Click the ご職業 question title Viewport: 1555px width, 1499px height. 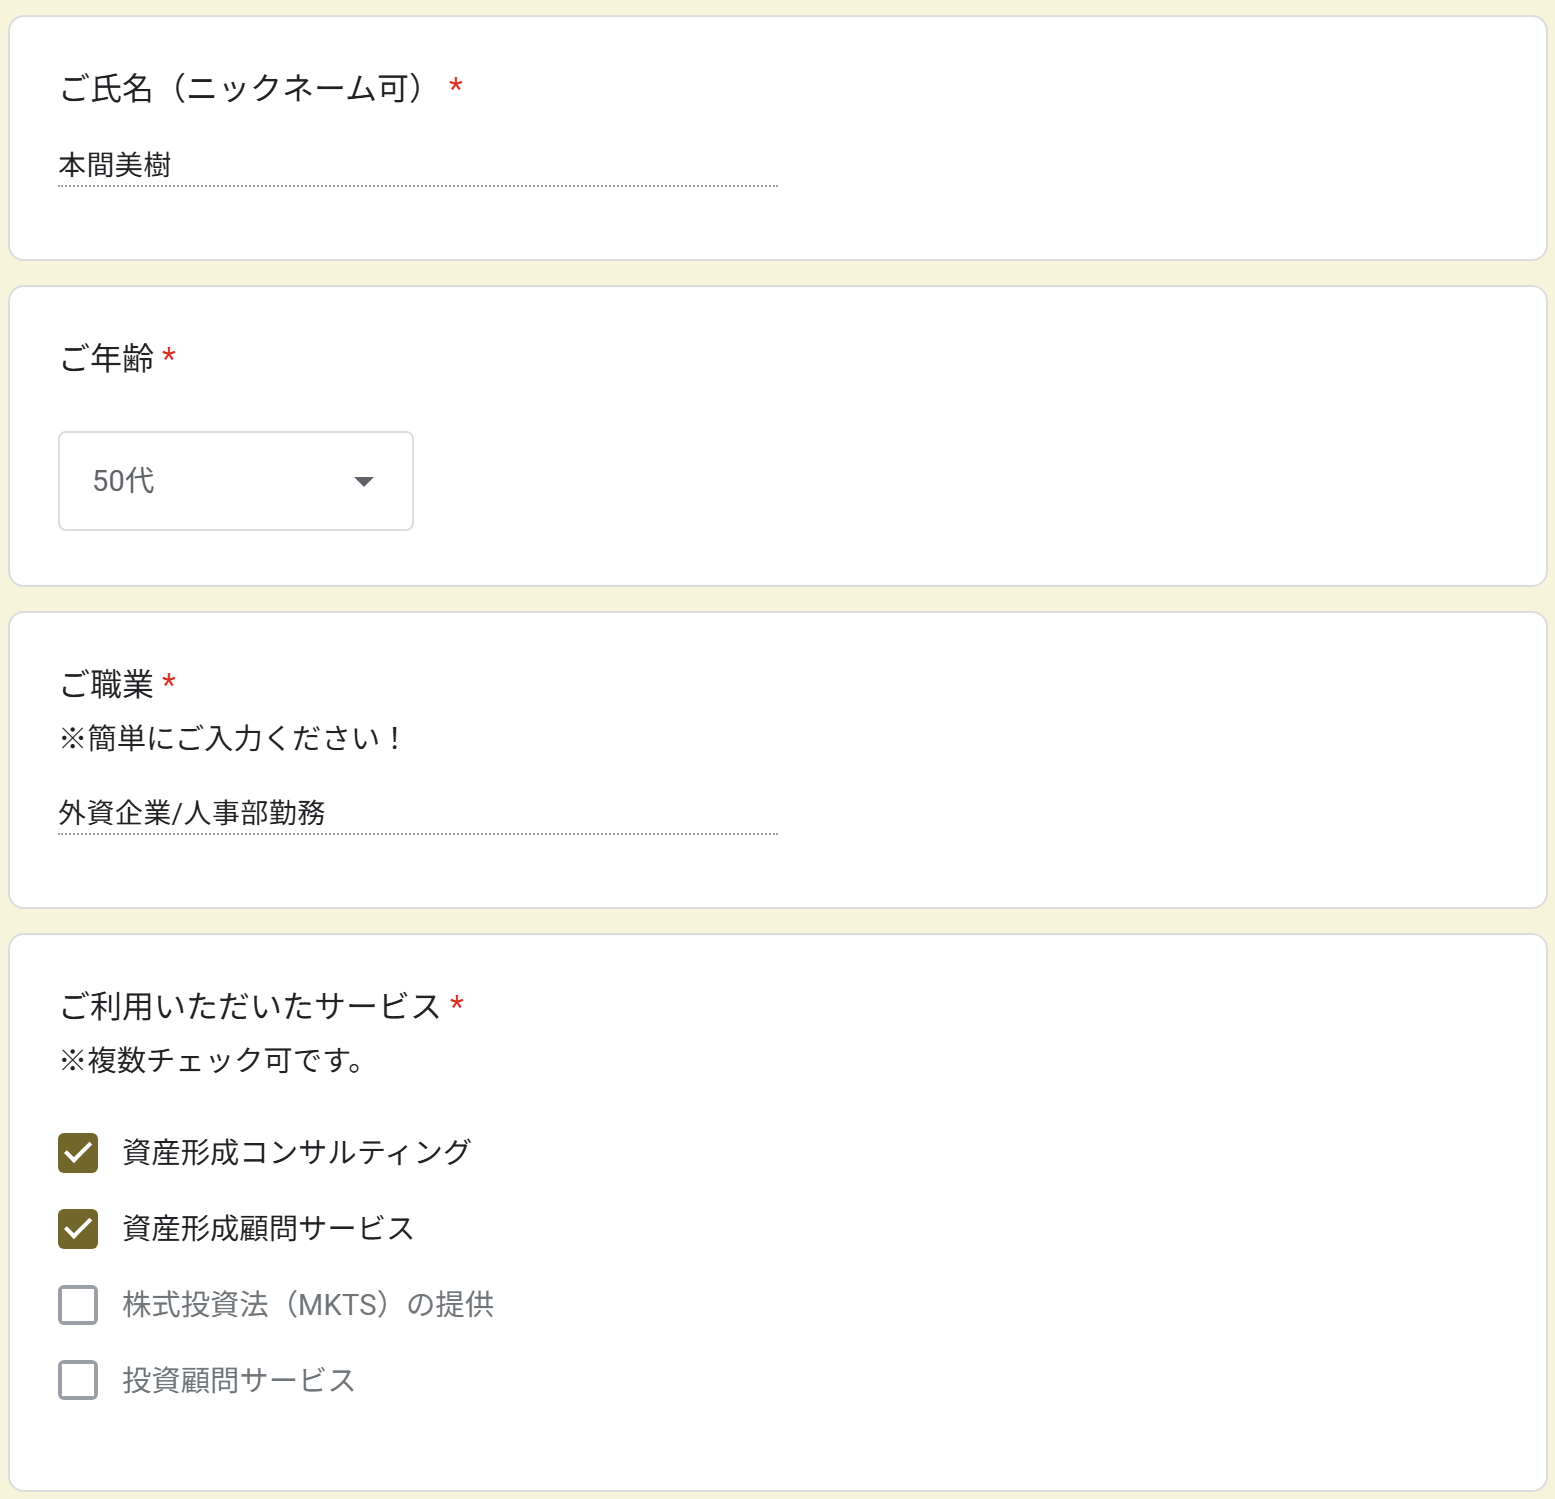[x=107, y=684]
